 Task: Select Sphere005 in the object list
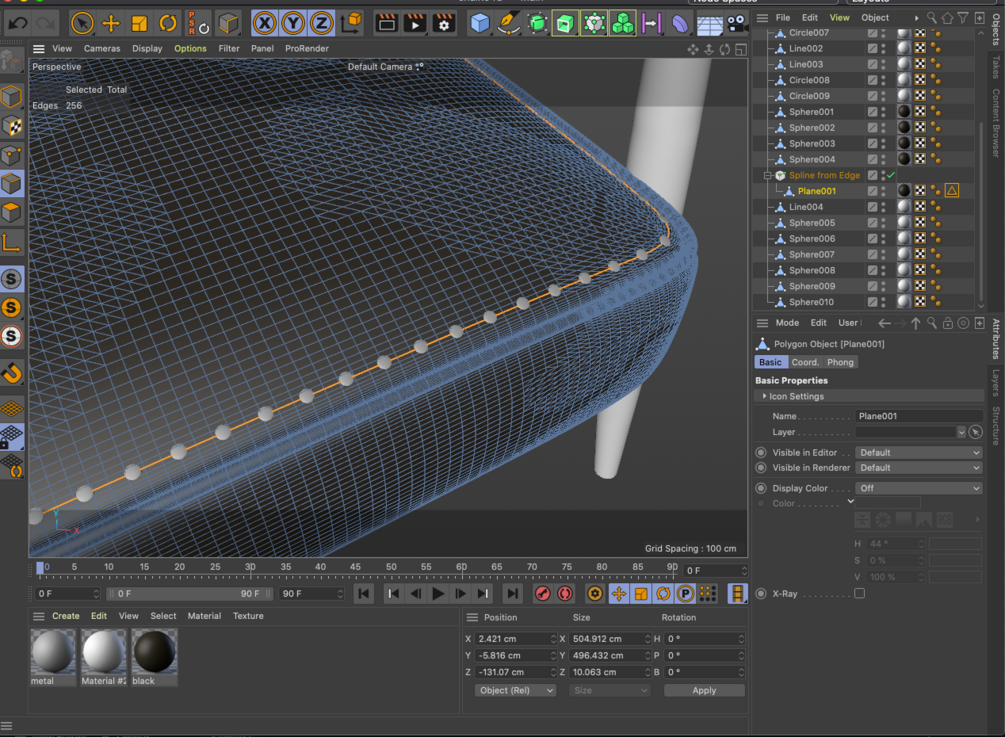pos(811,223)
